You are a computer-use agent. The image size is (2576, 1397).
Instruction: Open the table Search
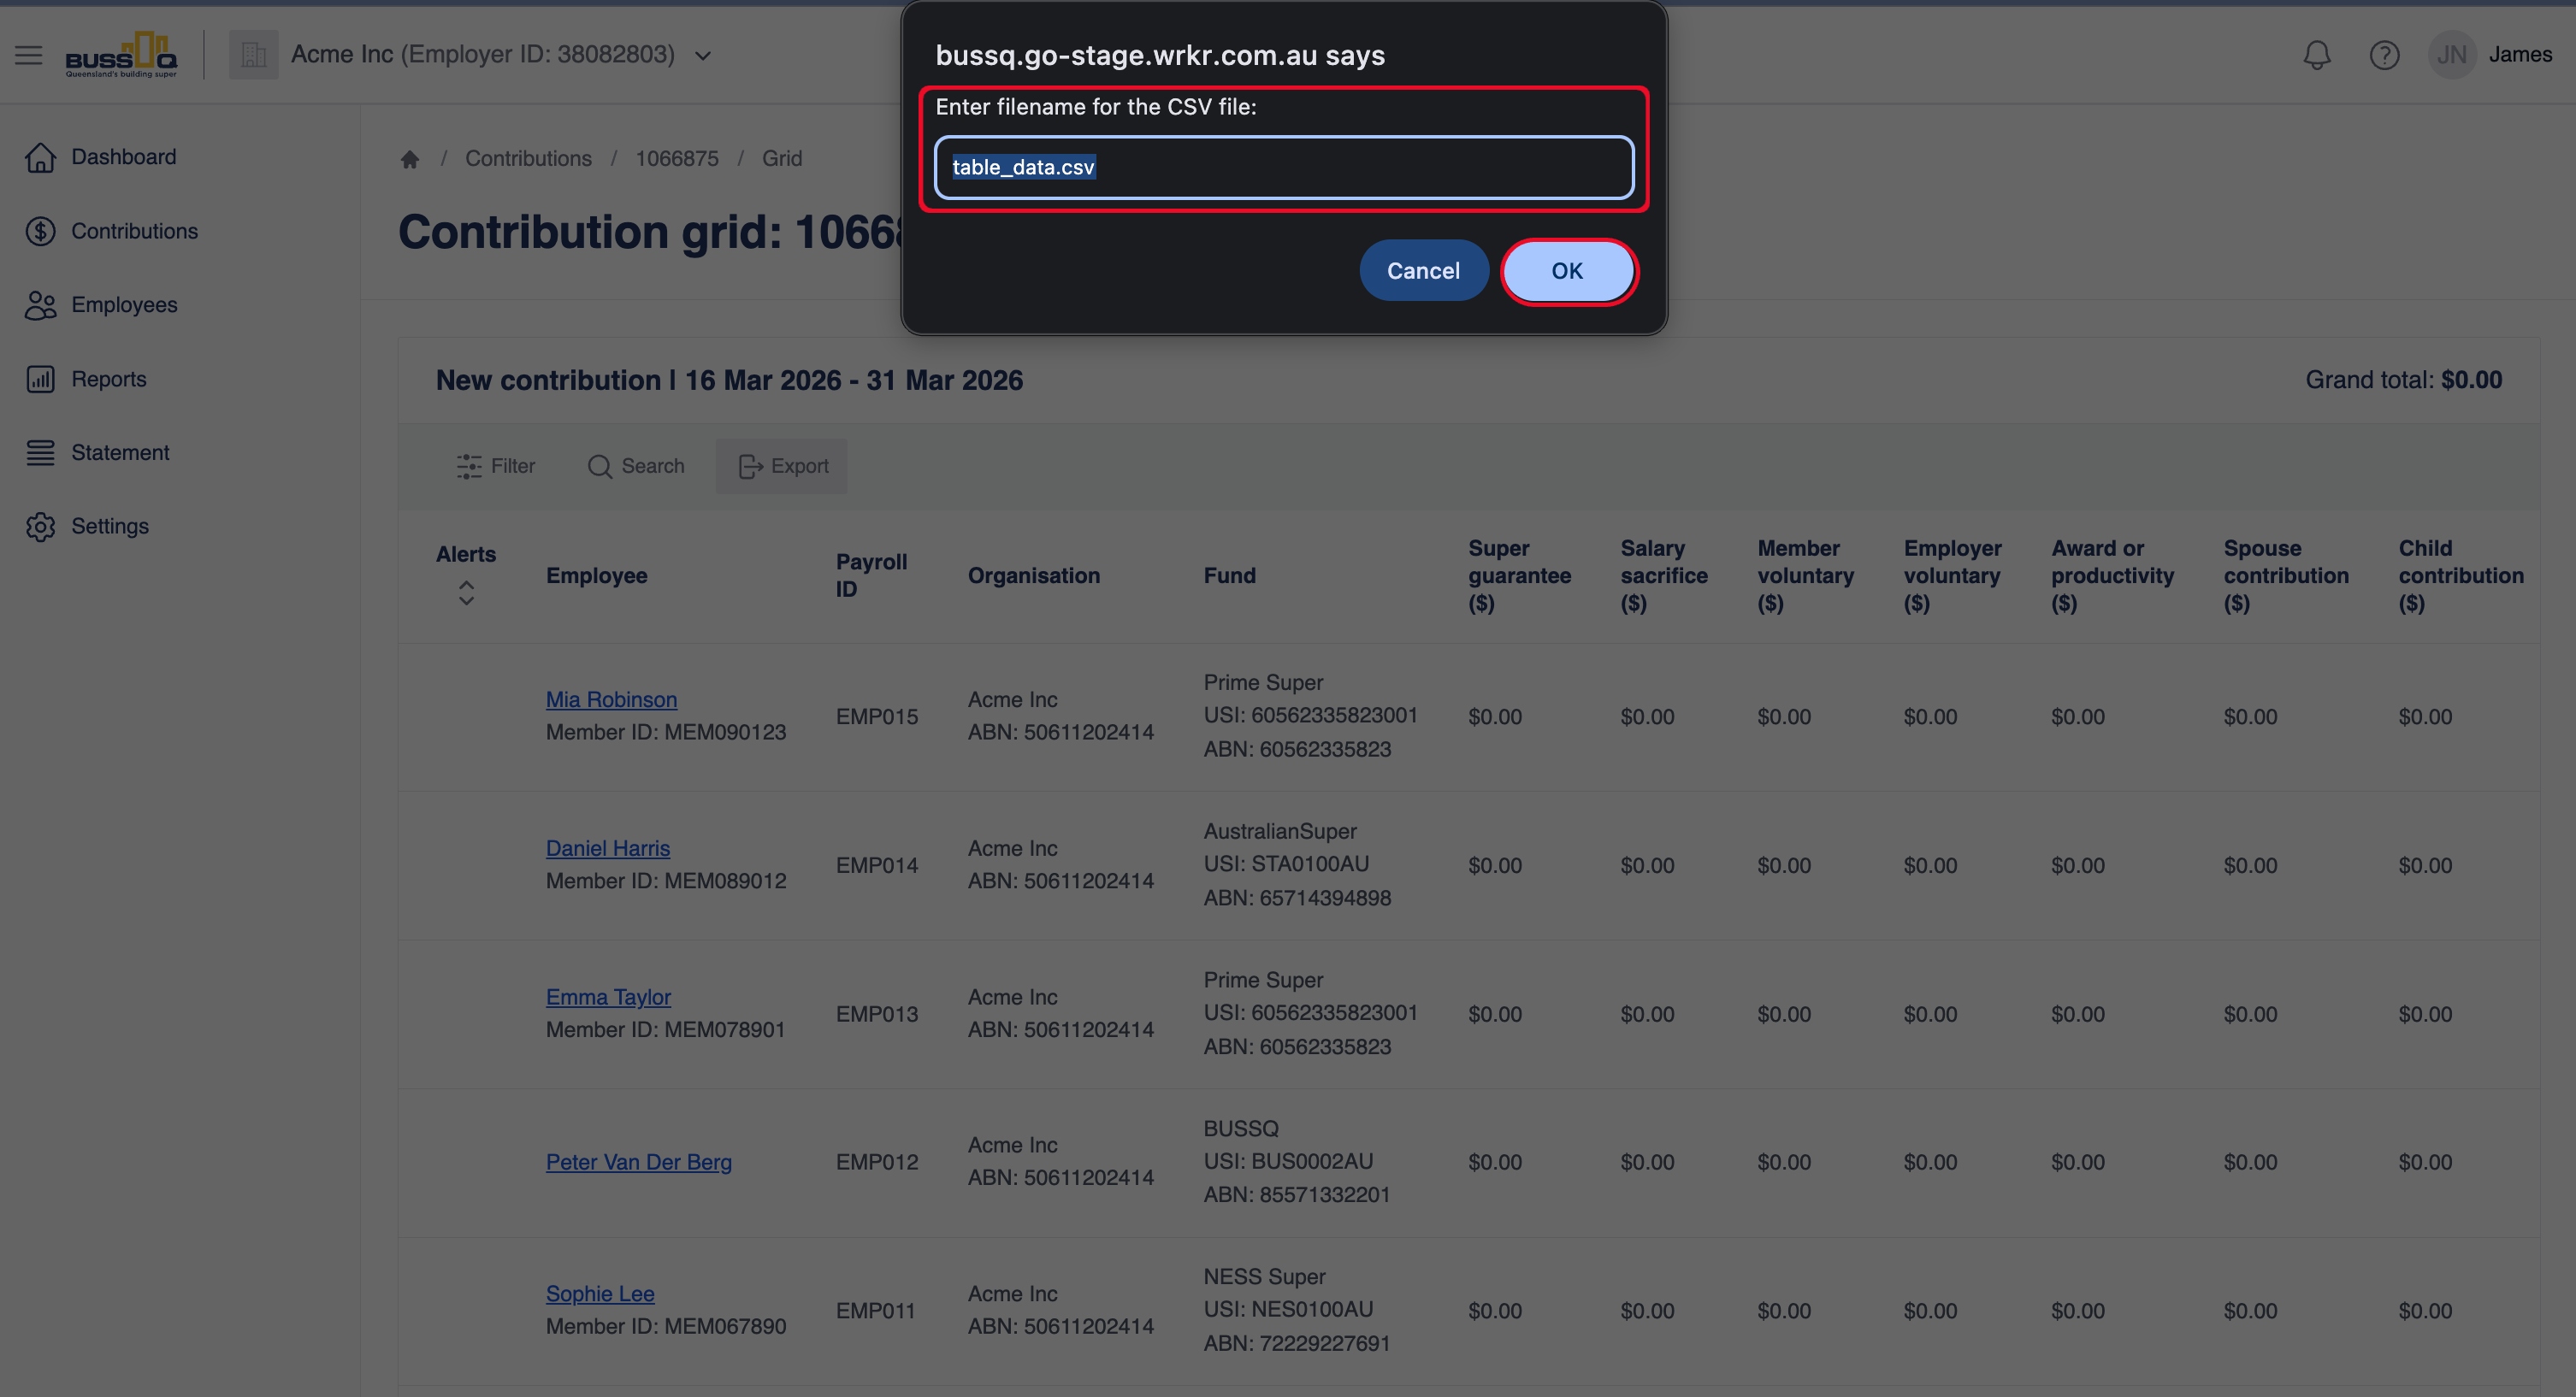(x=636, y=466)
